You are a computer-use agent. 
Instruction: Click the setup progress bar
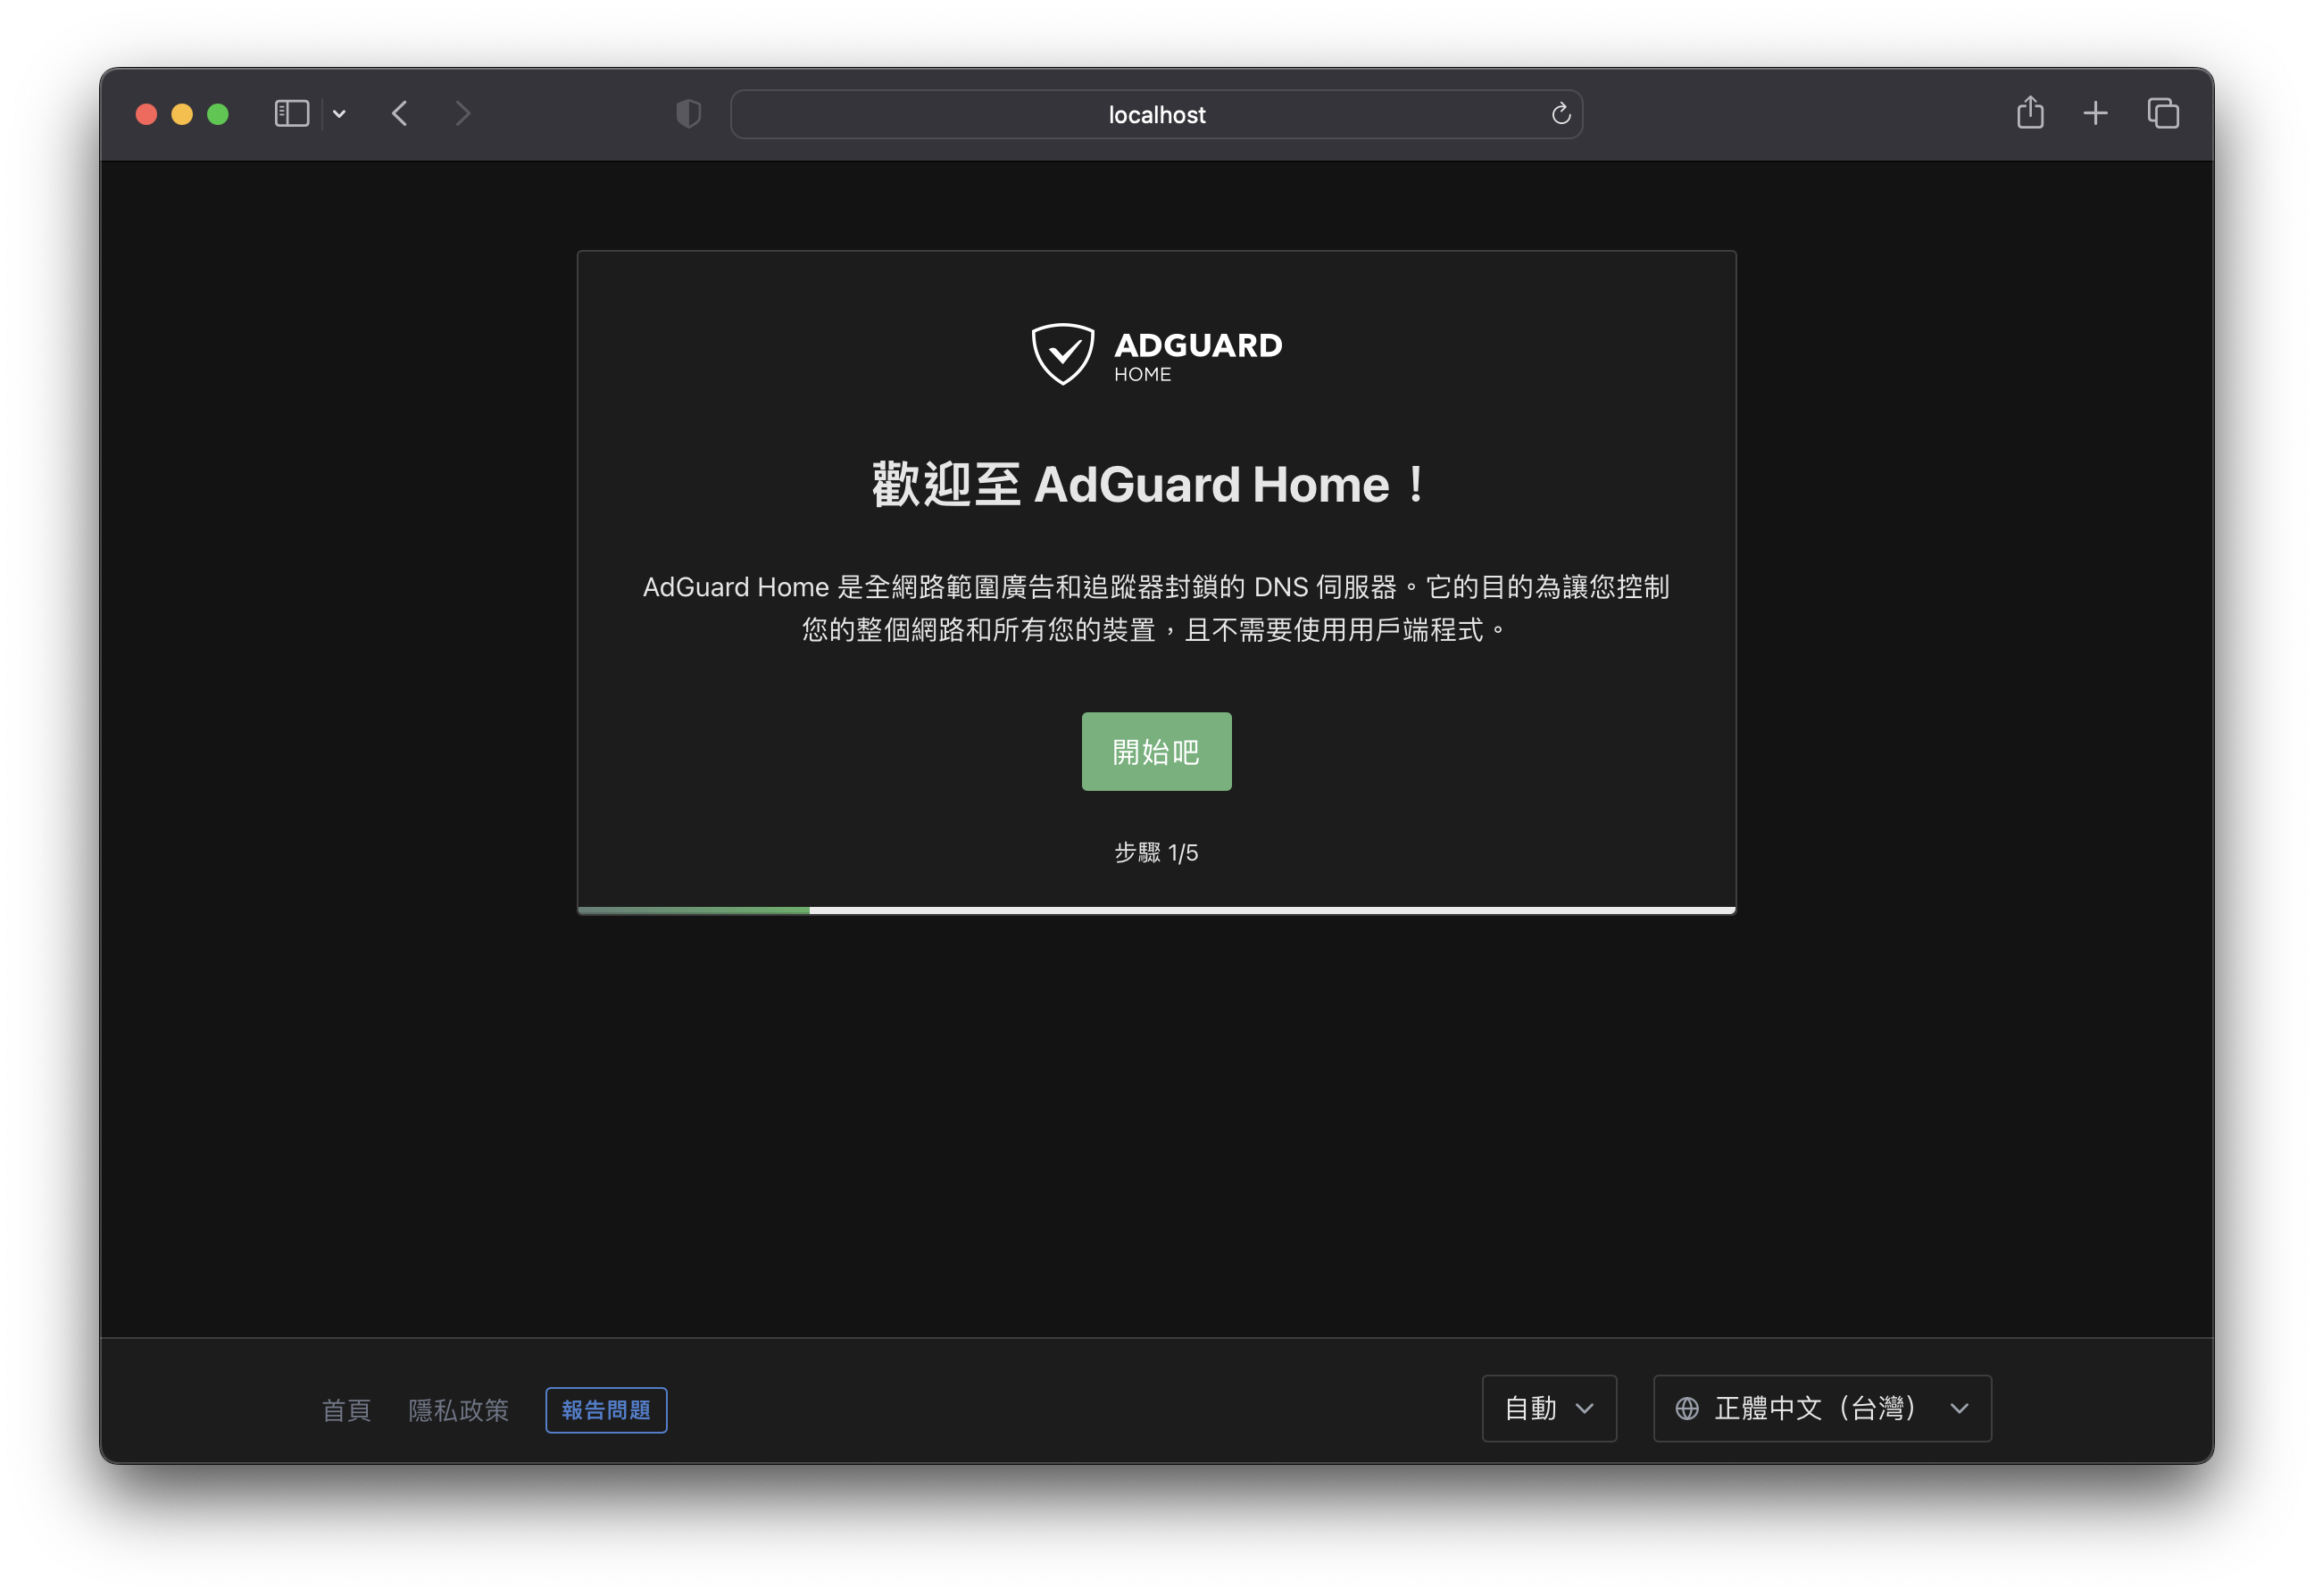(x=1156, y=910)
